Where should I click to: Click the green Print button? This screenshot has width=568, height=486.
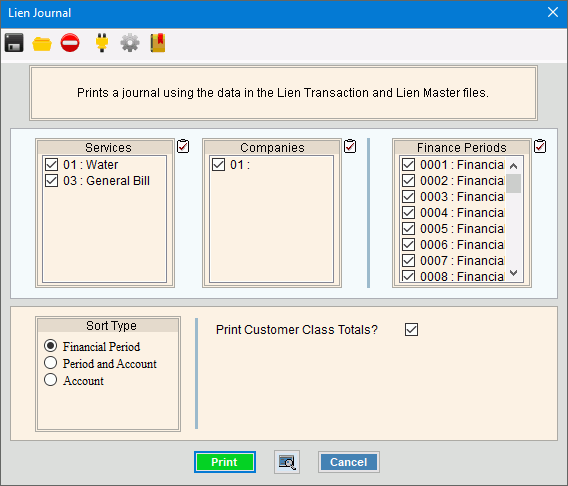225,462
